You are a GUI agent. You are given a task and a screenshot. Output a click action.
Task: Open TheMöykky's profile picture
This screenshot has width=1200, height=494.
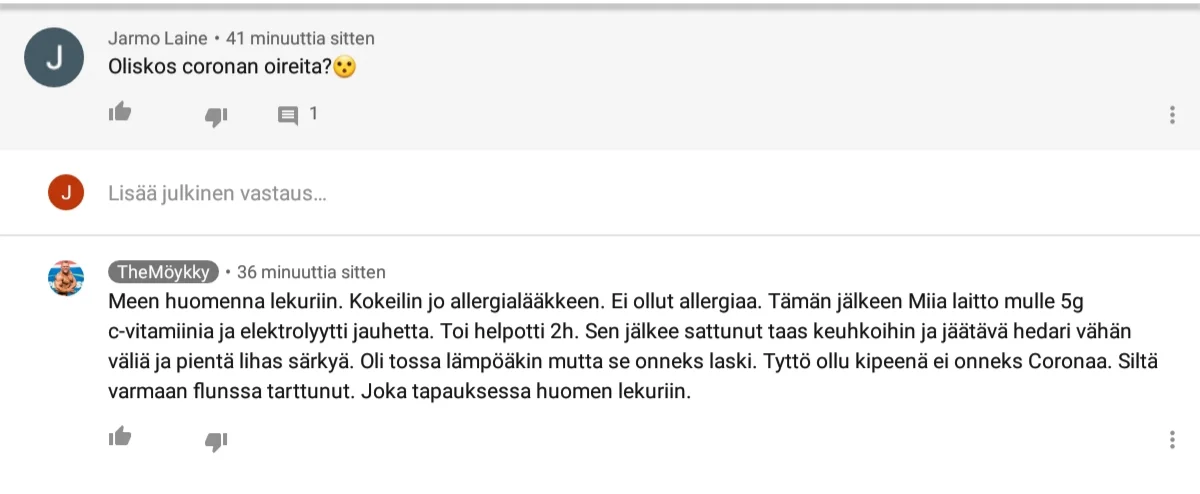coord(66,278)
